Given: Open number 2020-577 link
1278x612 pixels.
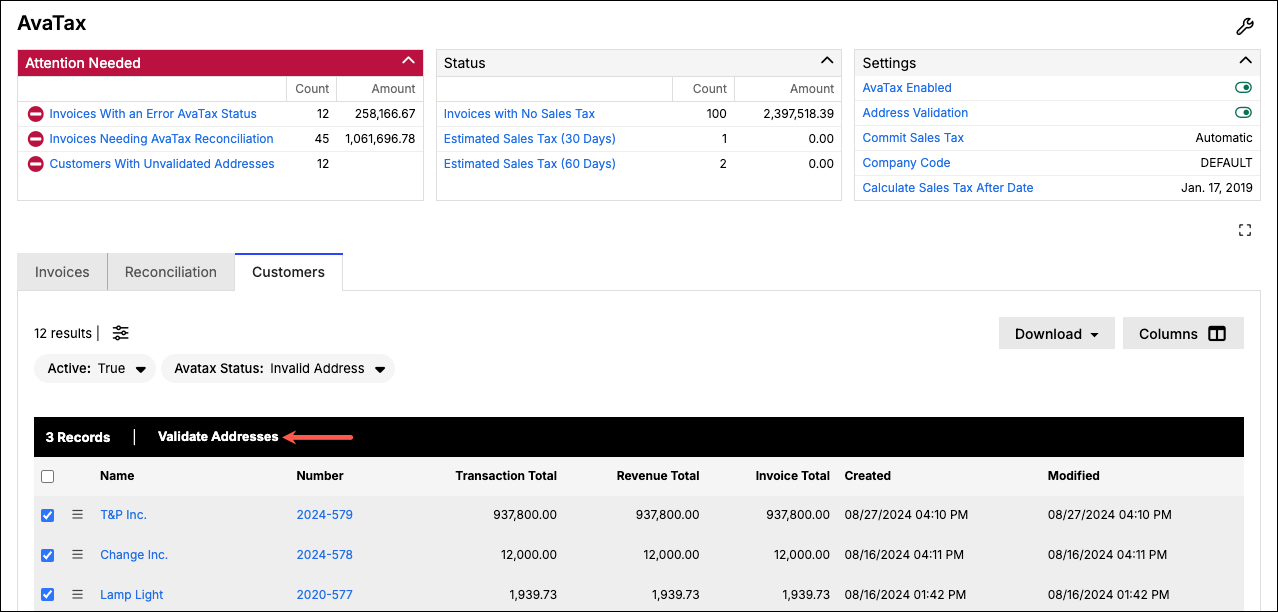Looking at the screenshot, I should click(324, 595).
